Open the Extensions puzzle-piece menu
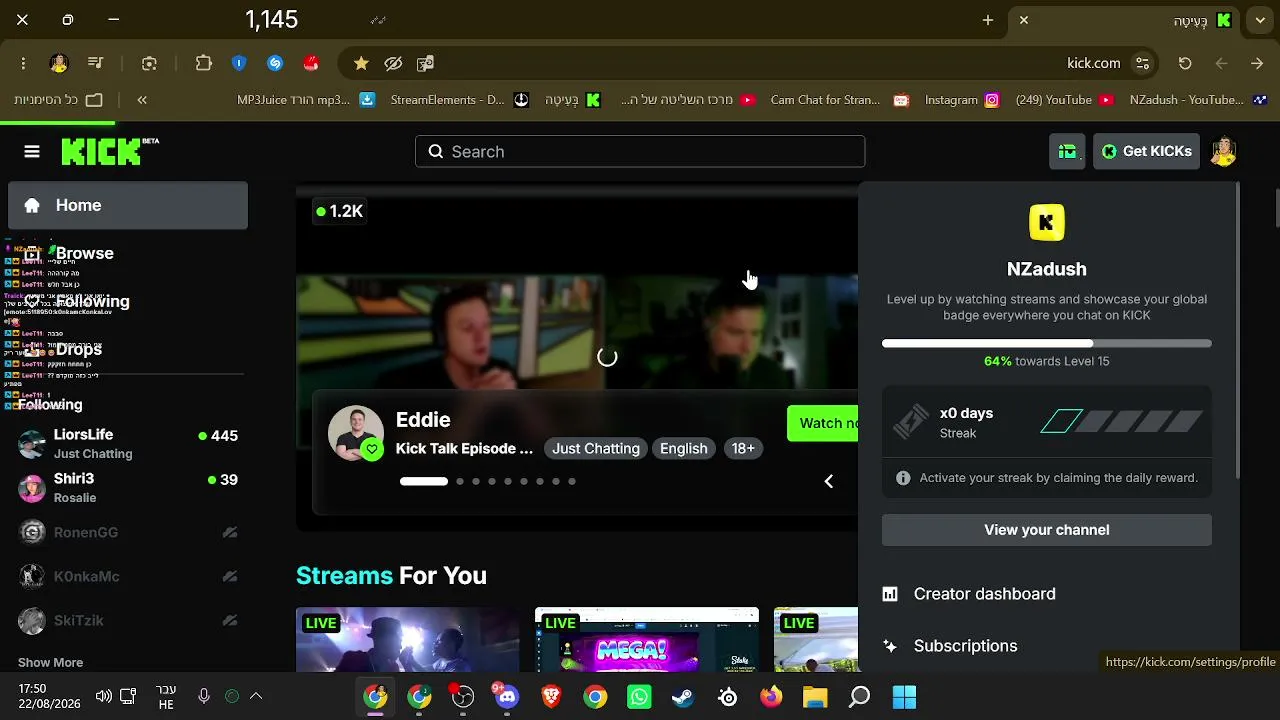This screenshot has height=720, width=1280. click(204, 63)
